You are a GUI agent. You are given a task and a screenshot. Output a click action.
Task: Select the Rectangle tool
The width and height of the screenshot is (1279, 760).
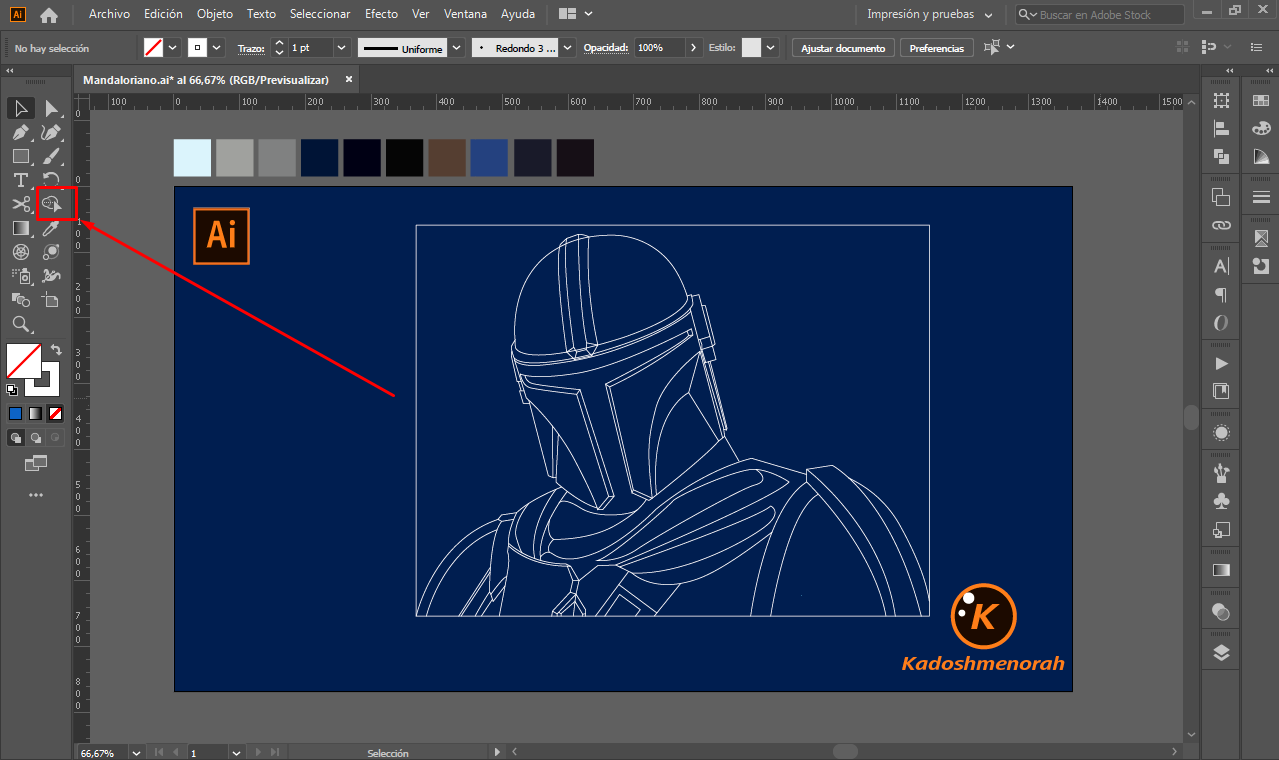(x=20, y=156)
